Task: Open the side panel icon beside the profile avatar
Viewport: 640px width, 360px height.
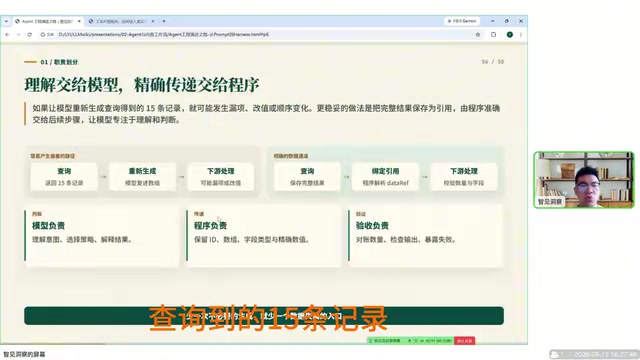Action: tap(493, 35)
